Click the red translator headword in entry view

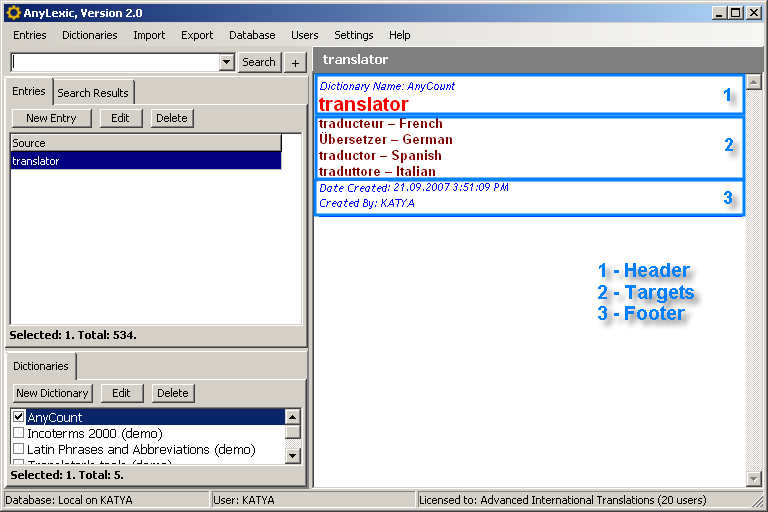[x=363, y=104]
